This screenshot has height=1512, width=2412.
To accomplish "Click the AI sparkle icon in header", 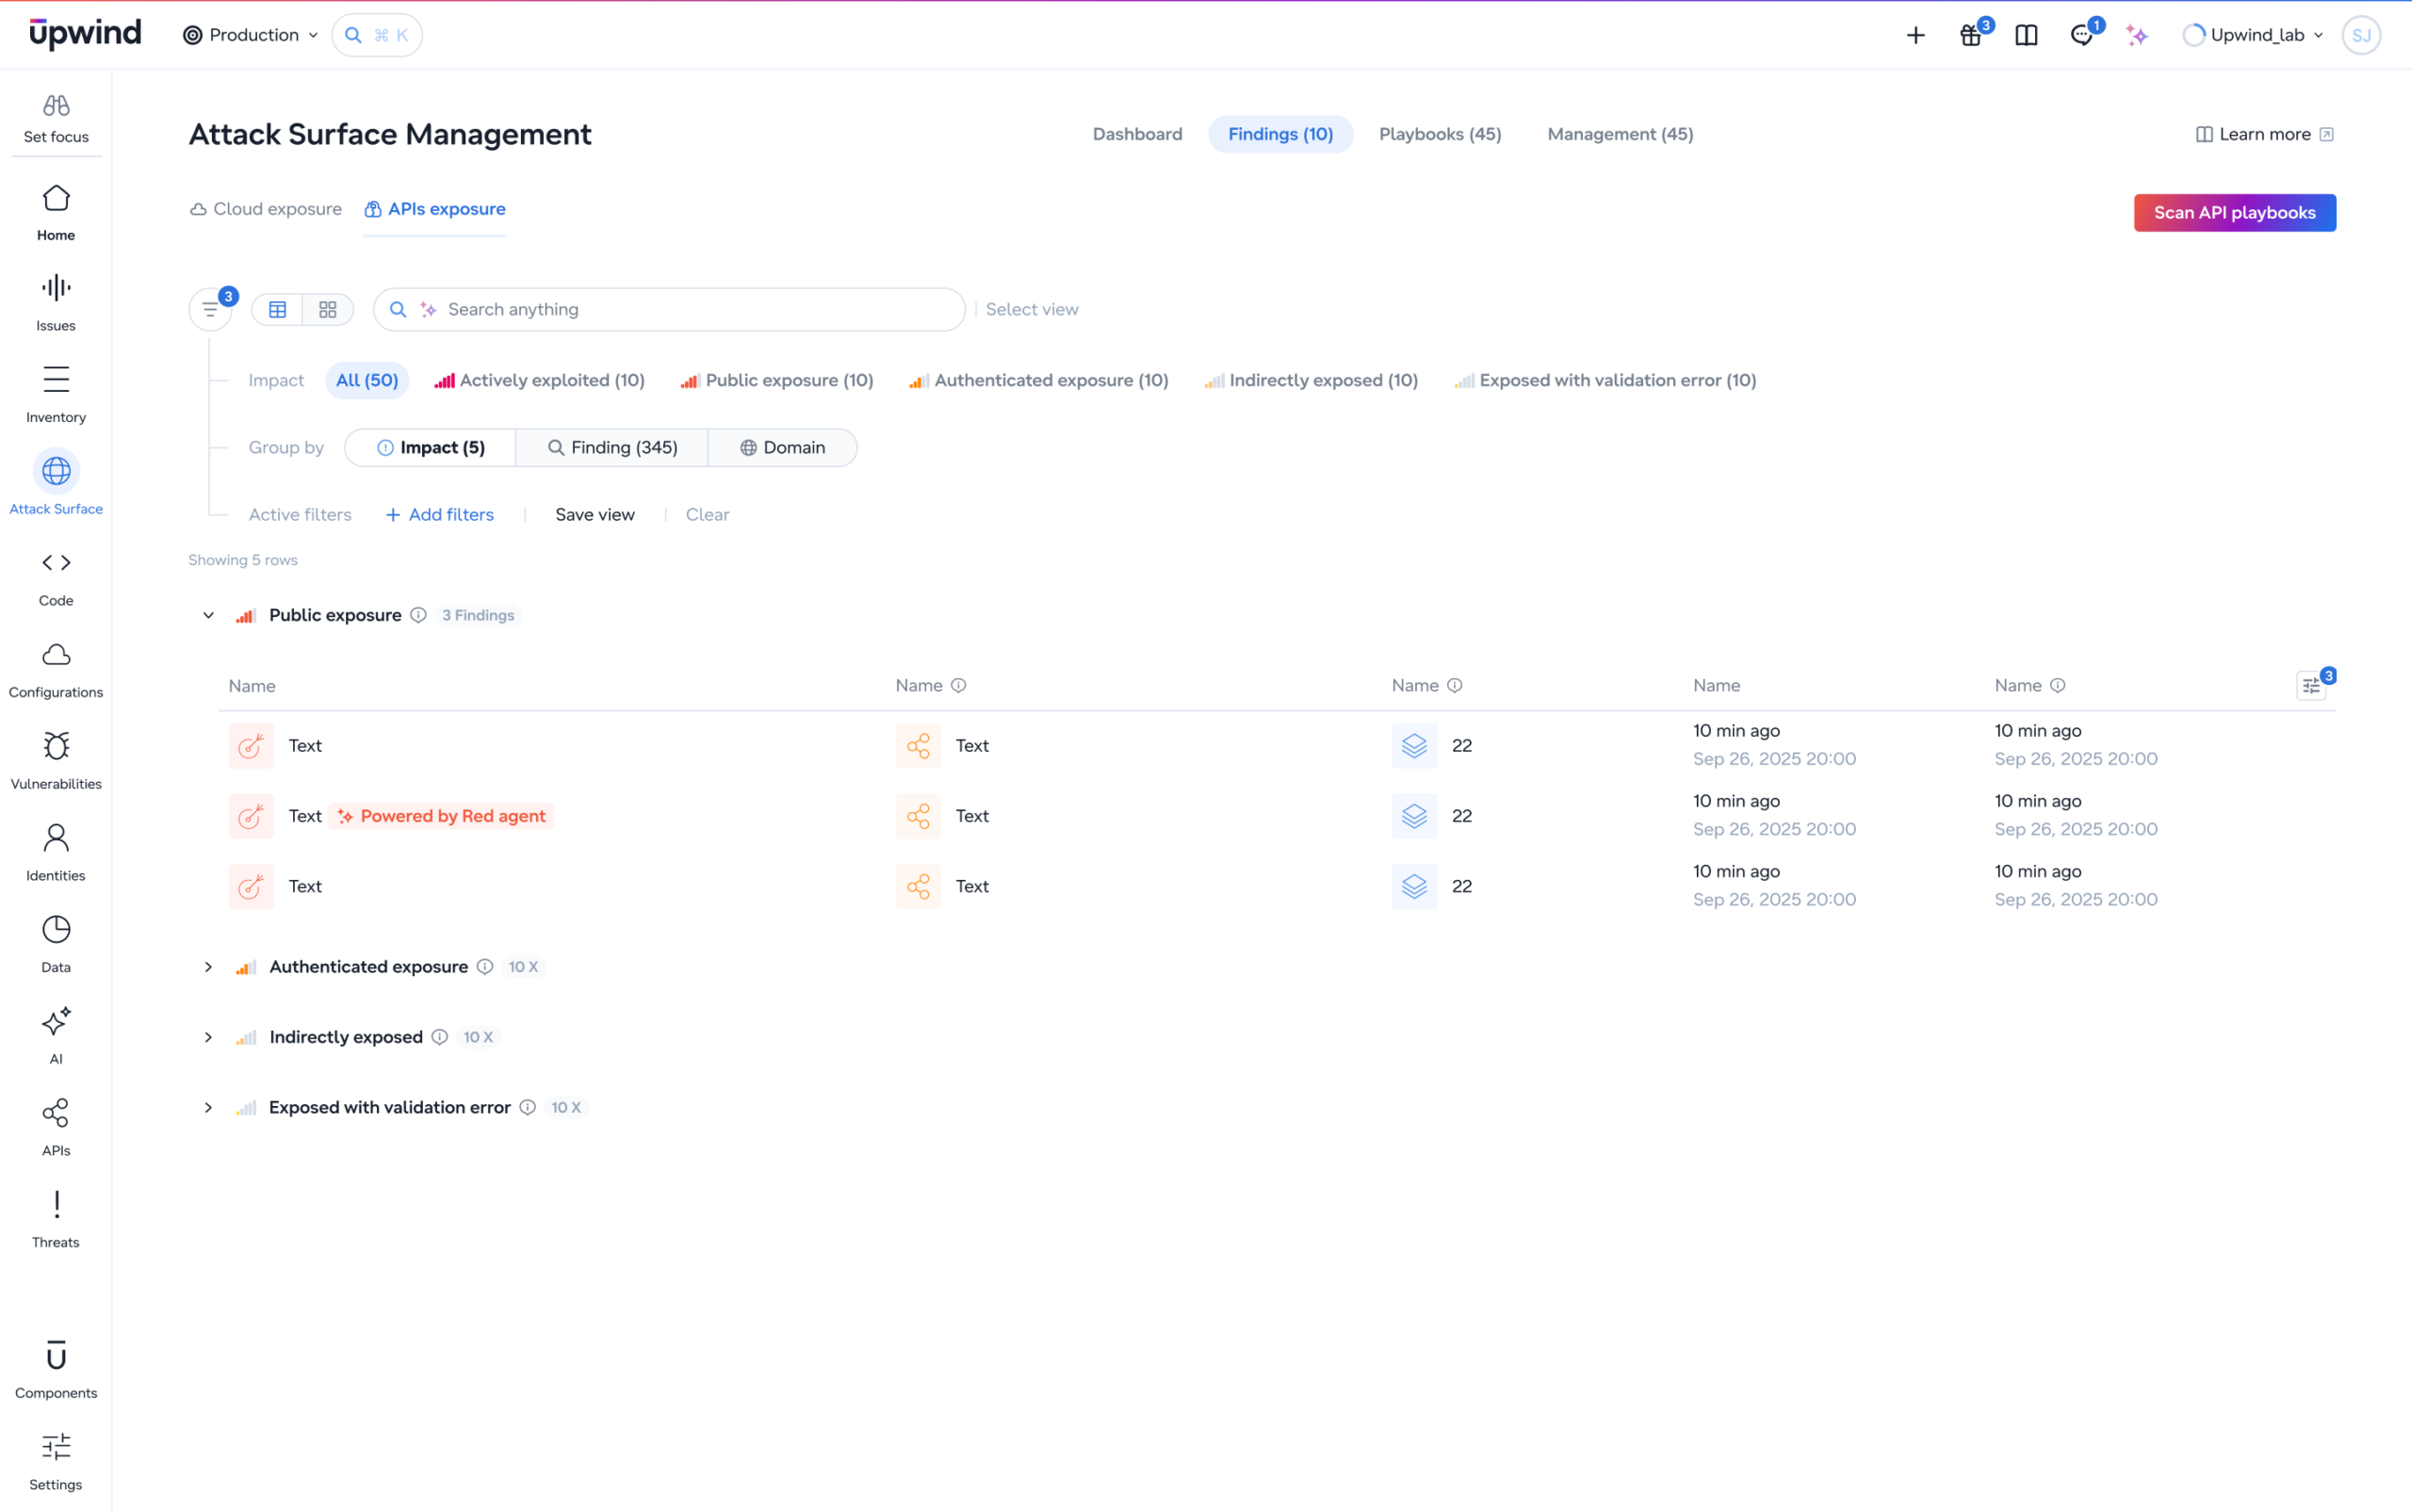I will [2137, 35].
